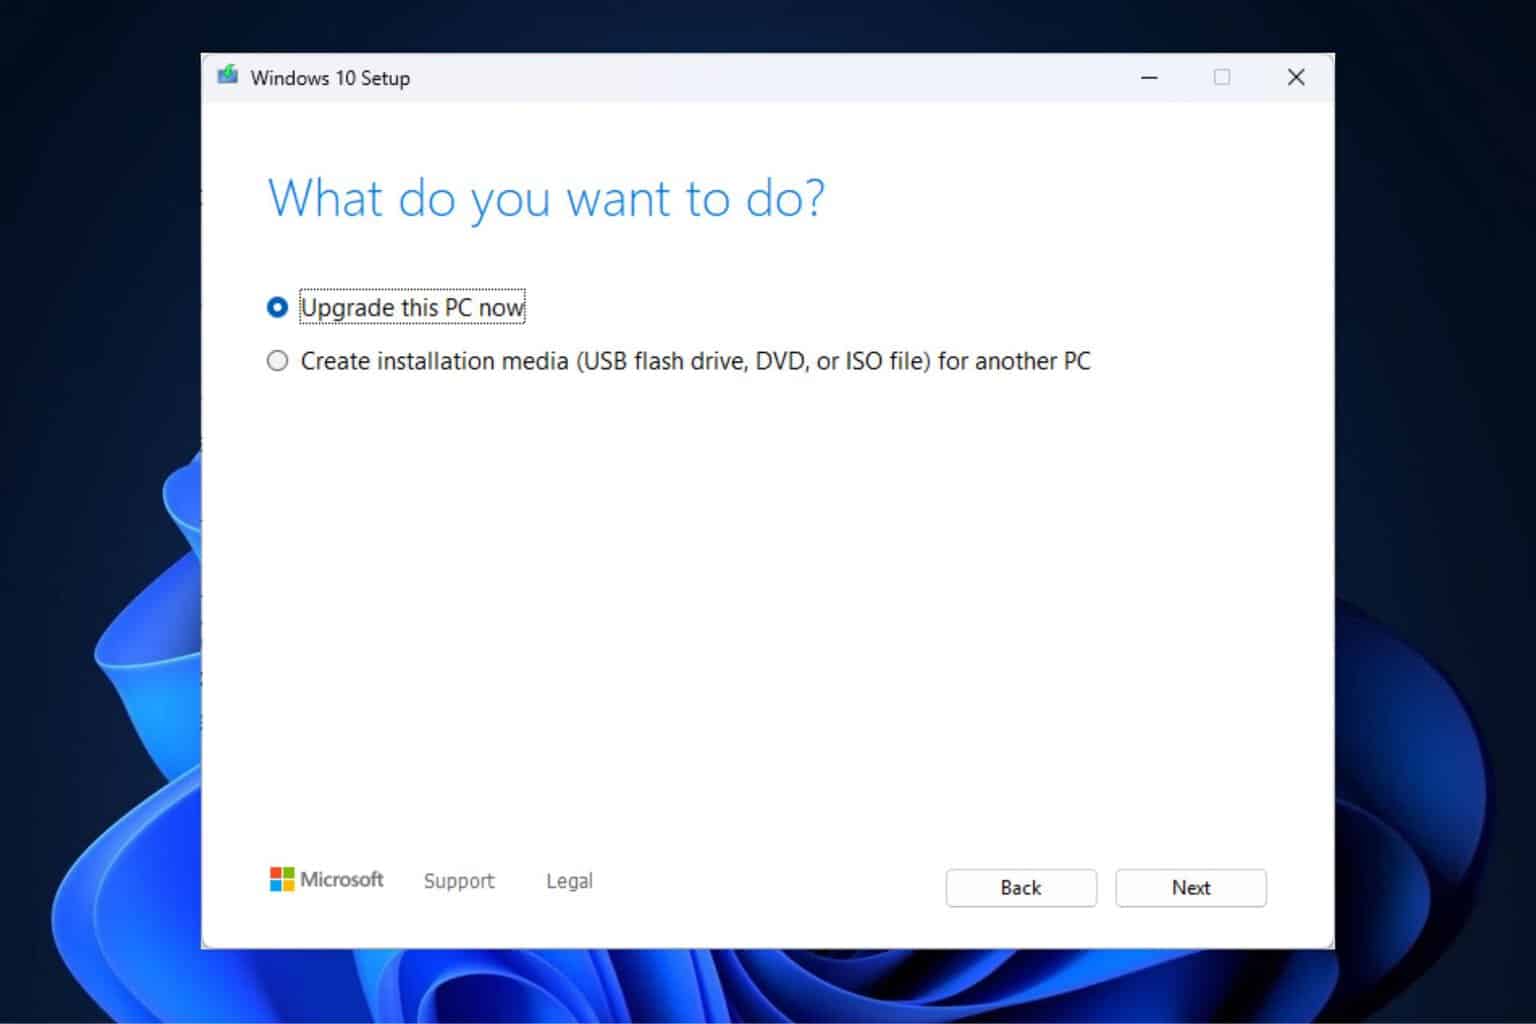Open the Legal link

[x=569, y=881]
